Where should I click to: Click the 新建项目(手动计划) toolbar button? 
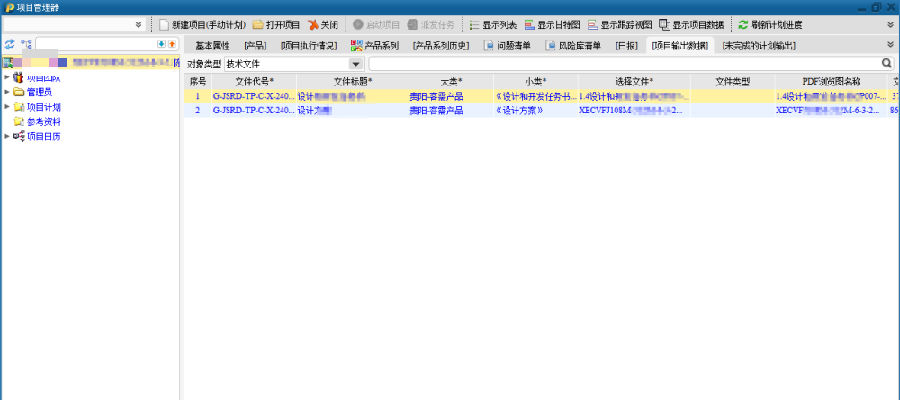coord(202,25)
